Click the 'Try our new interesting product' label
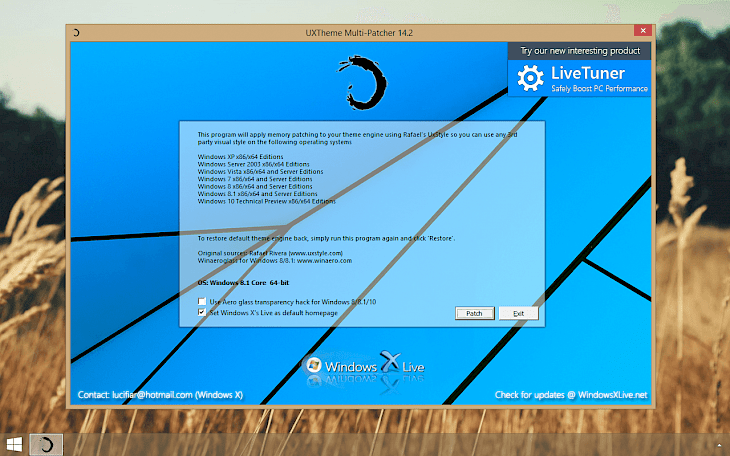The height and width of the screenshot is (456, 730). tap(580, 51)
